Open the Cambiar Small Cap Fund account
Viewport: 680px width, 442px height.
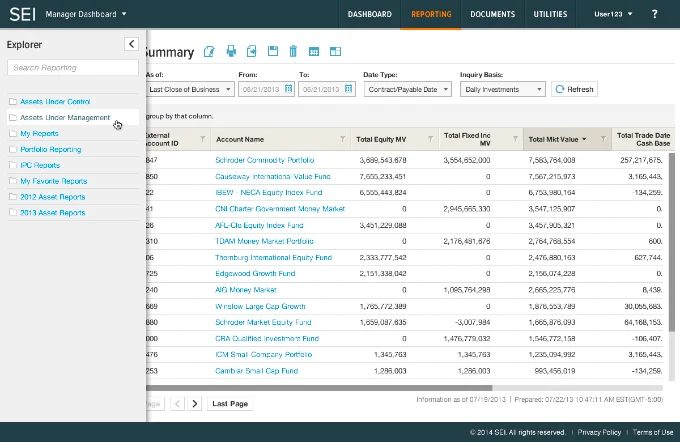tap(256, 371)
